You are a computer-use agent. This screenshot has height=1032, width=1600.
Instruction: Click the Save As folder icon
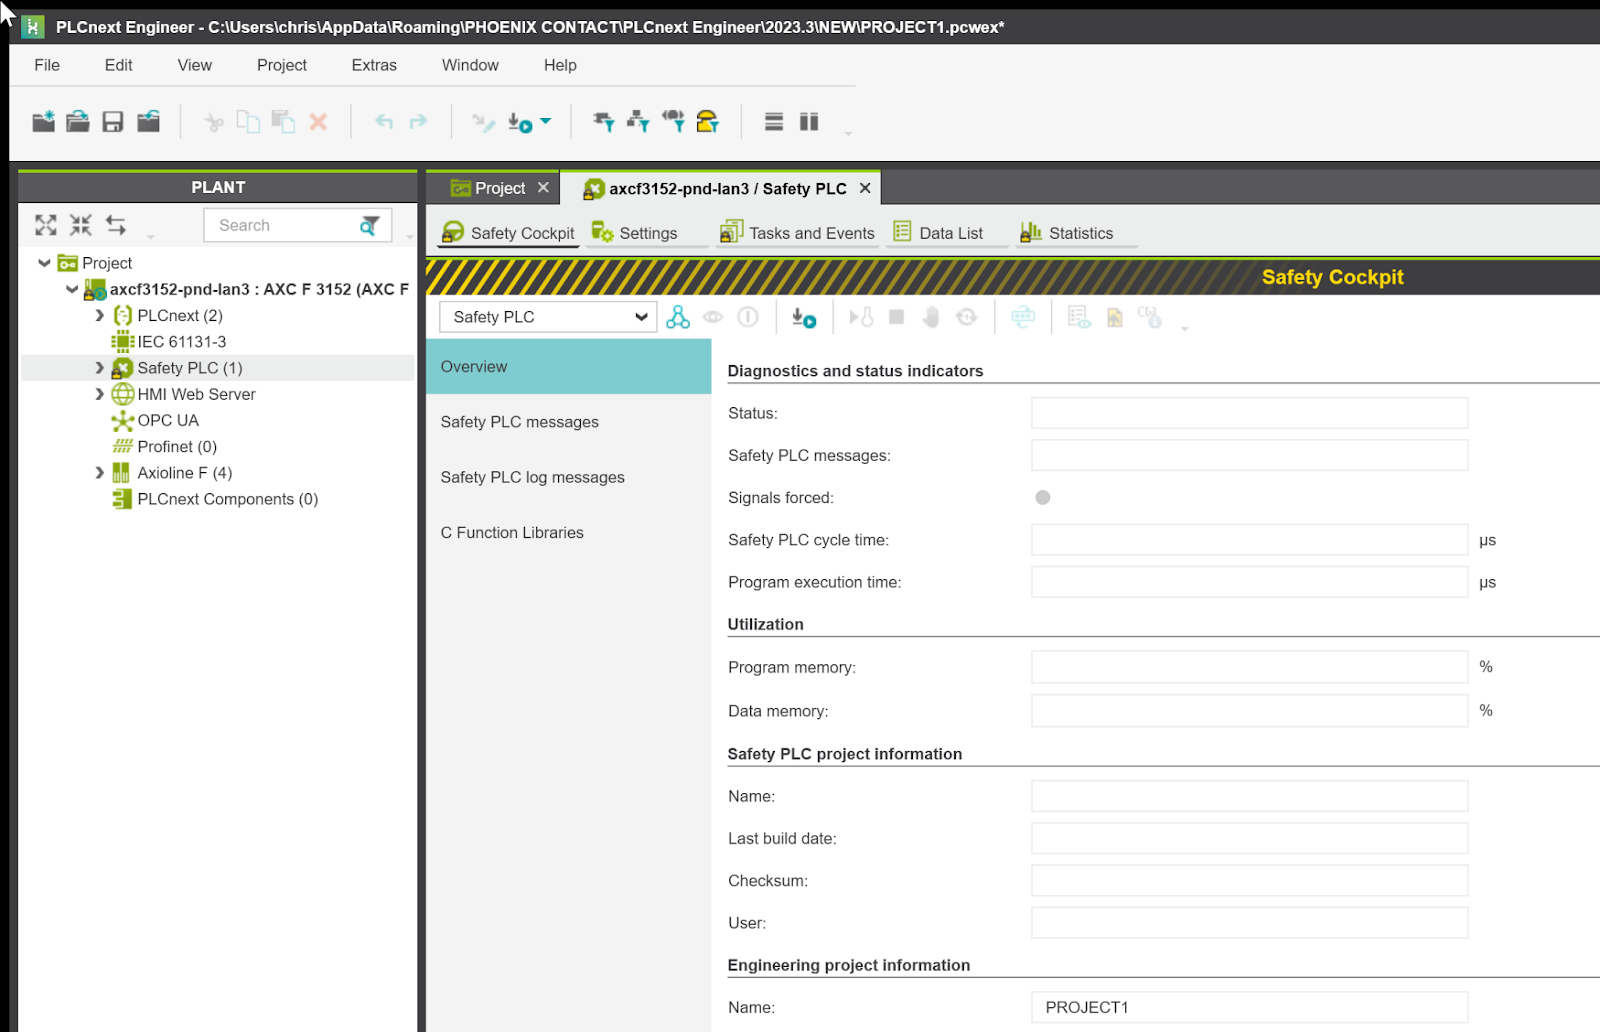click(x=148, y=122)
